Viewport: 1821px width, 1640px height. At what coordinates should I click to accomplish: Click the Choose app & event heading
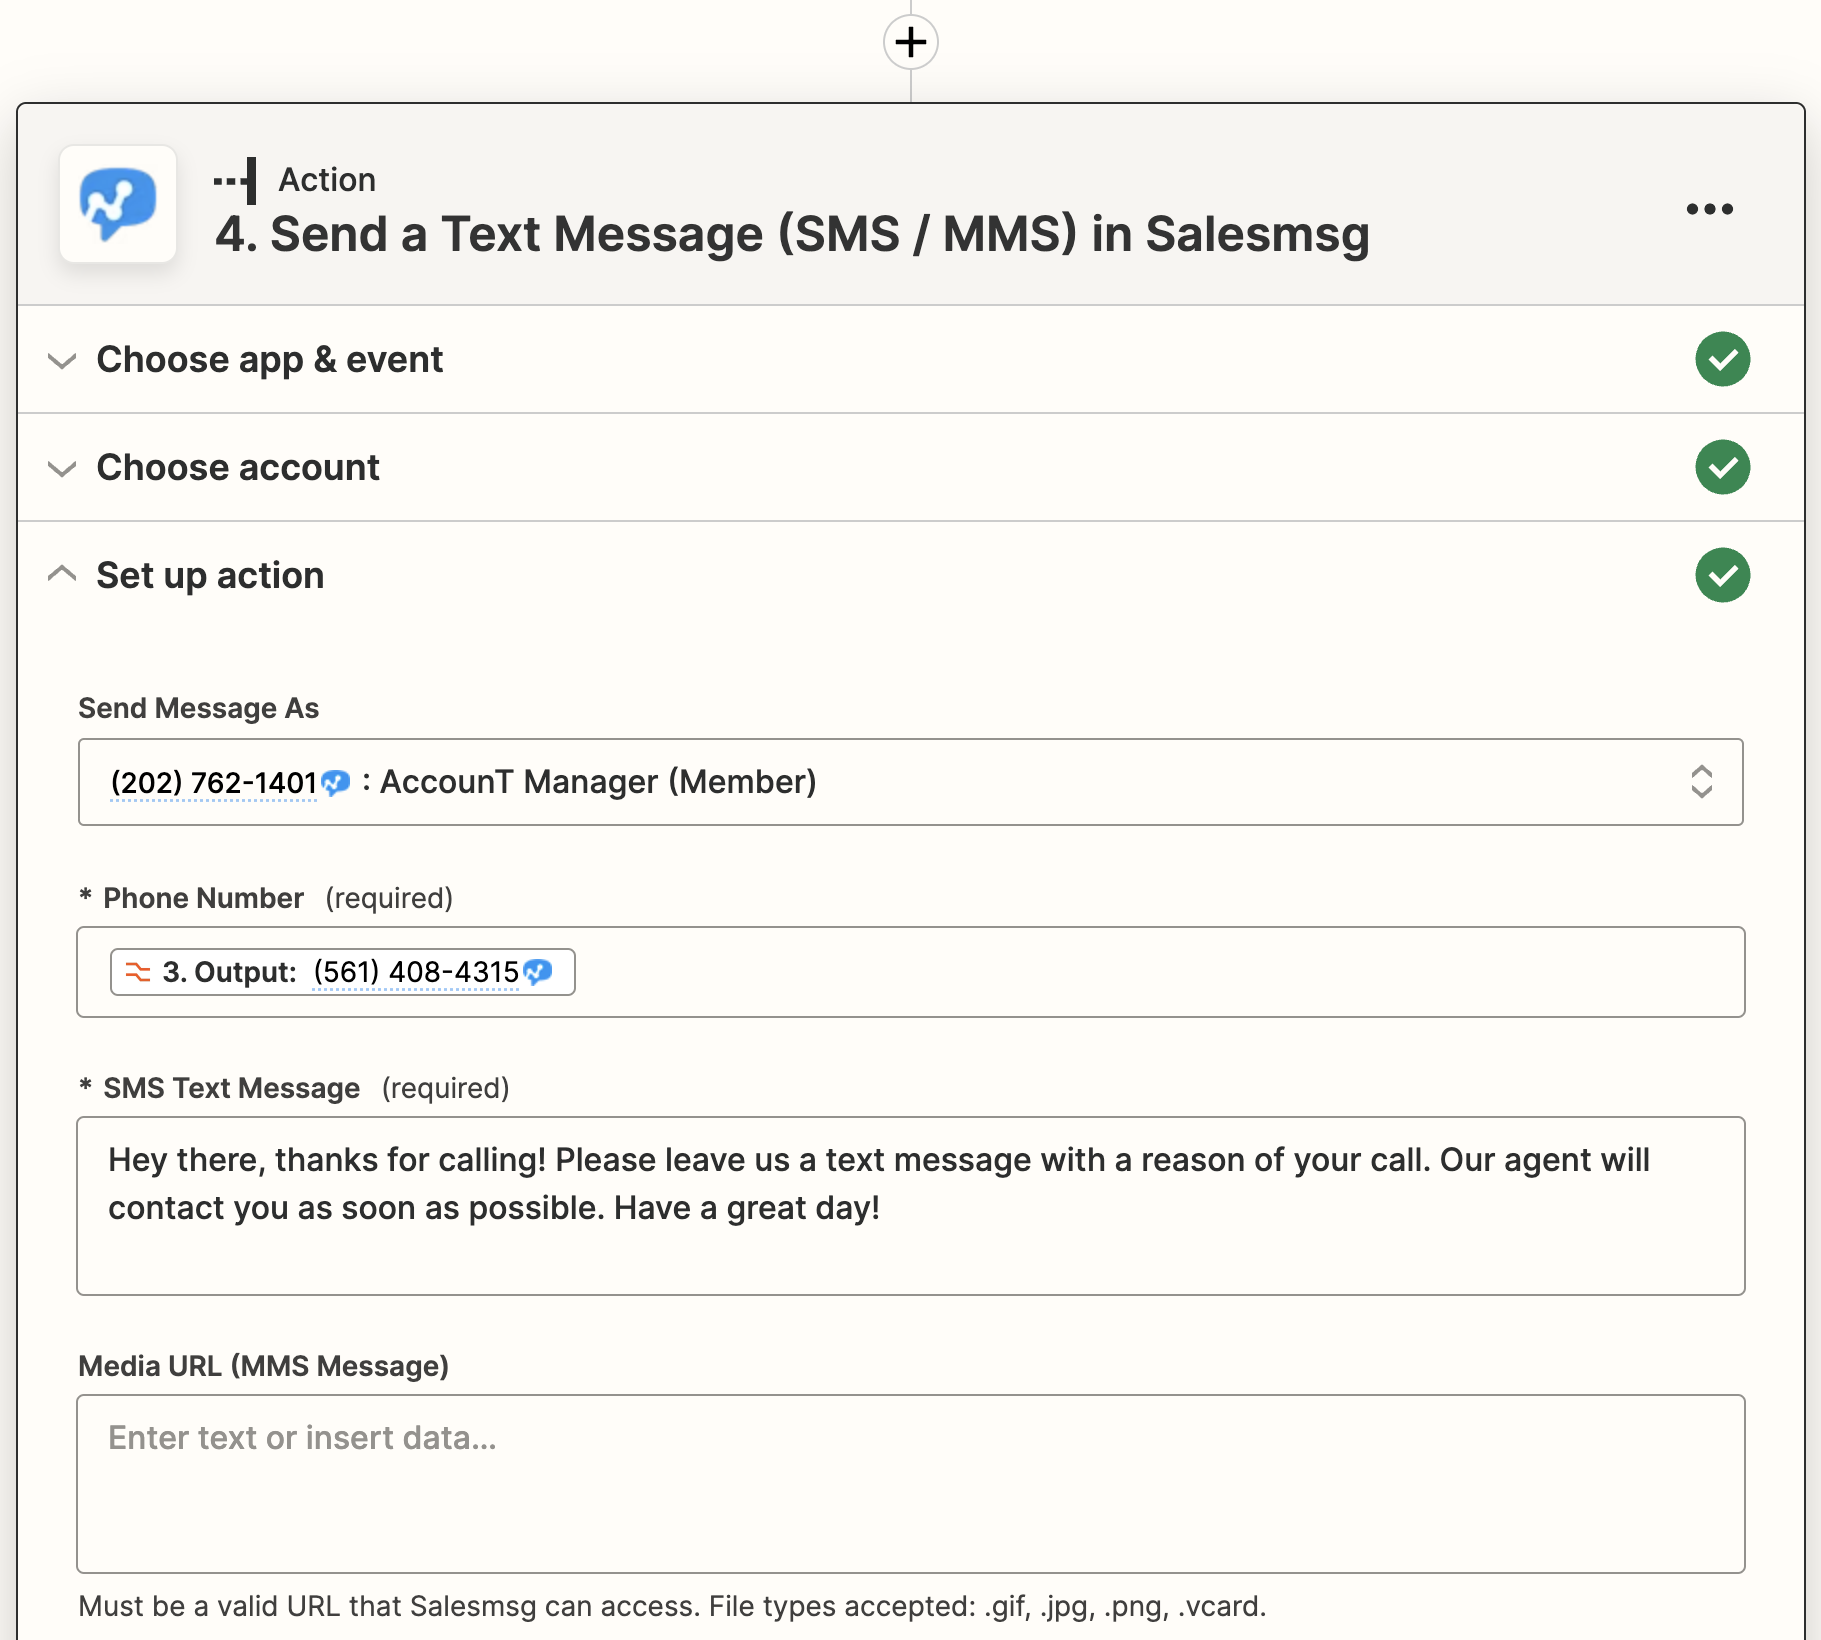click(x=269, y=359)
